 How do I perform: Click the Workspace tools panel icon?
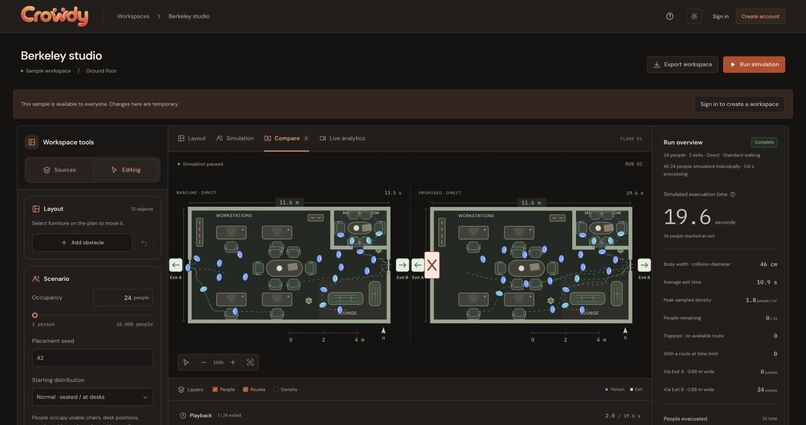click(x=32, y=142)
